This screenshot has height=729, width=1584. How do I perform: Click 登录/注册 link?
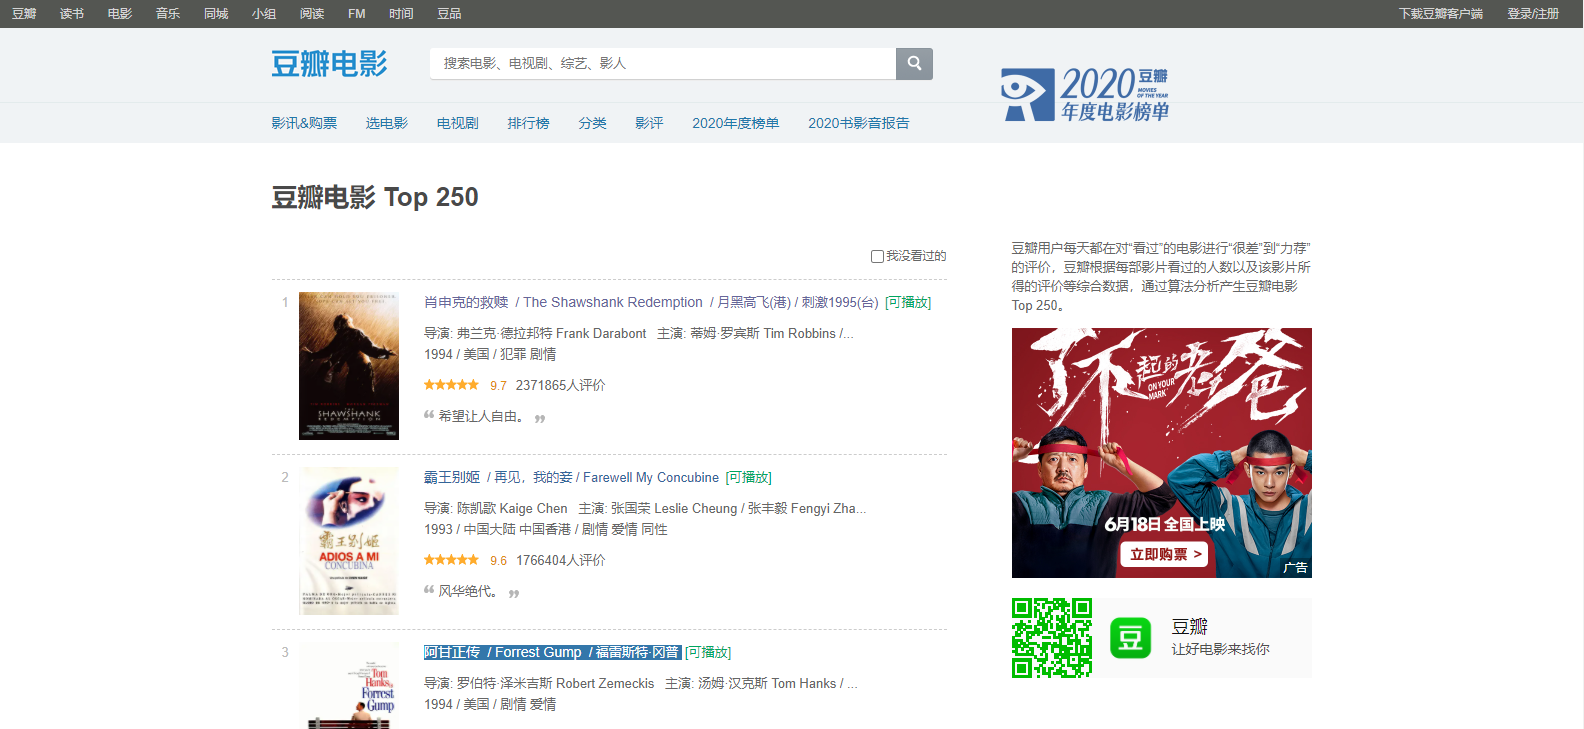tap(1533, 14)
